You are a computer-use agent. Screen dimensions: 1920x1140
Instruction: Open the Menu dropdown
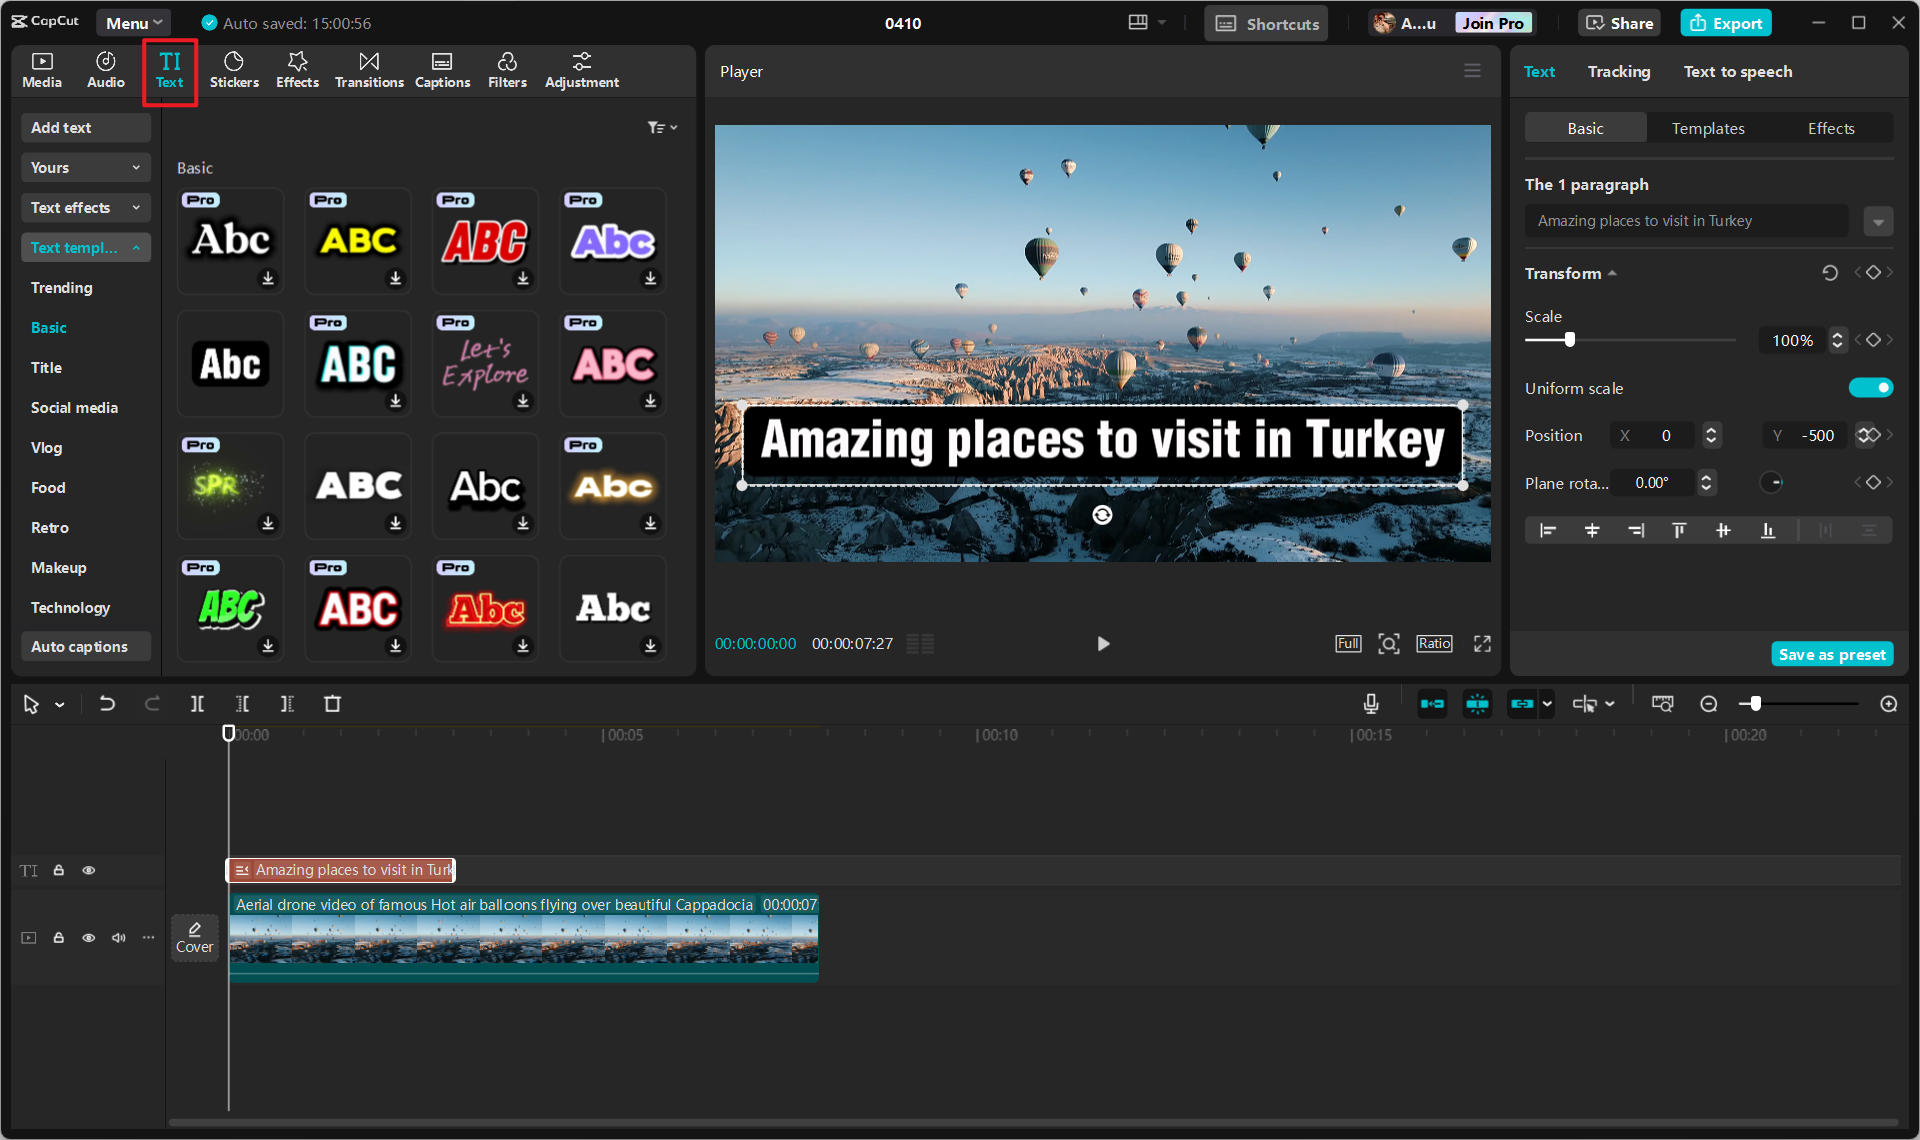tap(134, 23)
